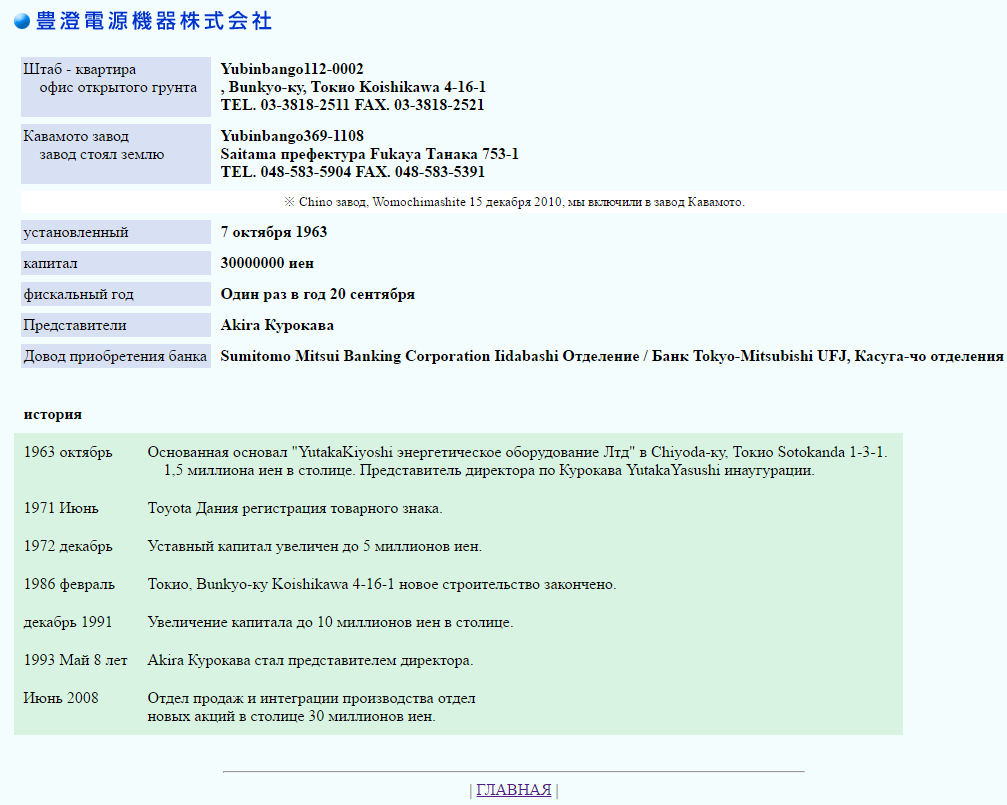1007x805 pixels.
Task: Select the 'история' heading
Action: pyautogui.click(x=53, y=414)
